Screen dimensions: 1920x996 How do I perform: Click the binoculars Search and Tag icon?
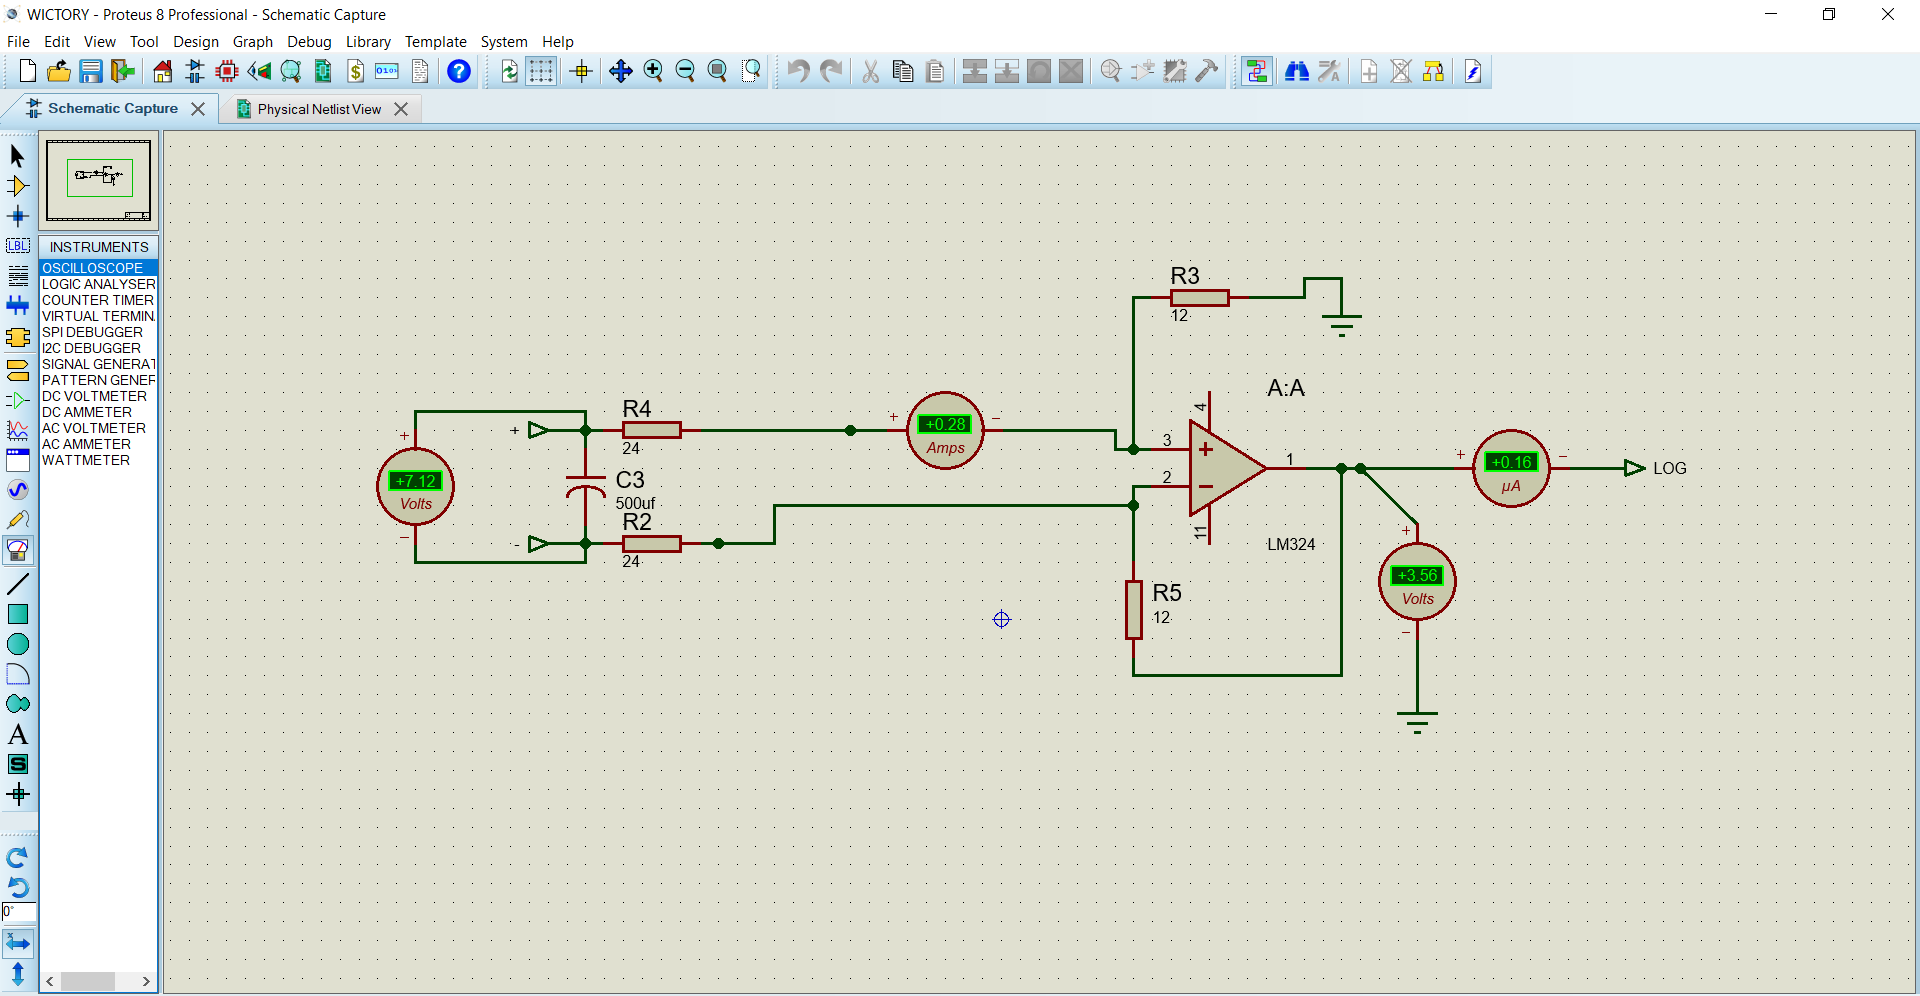pos(1297,71)
